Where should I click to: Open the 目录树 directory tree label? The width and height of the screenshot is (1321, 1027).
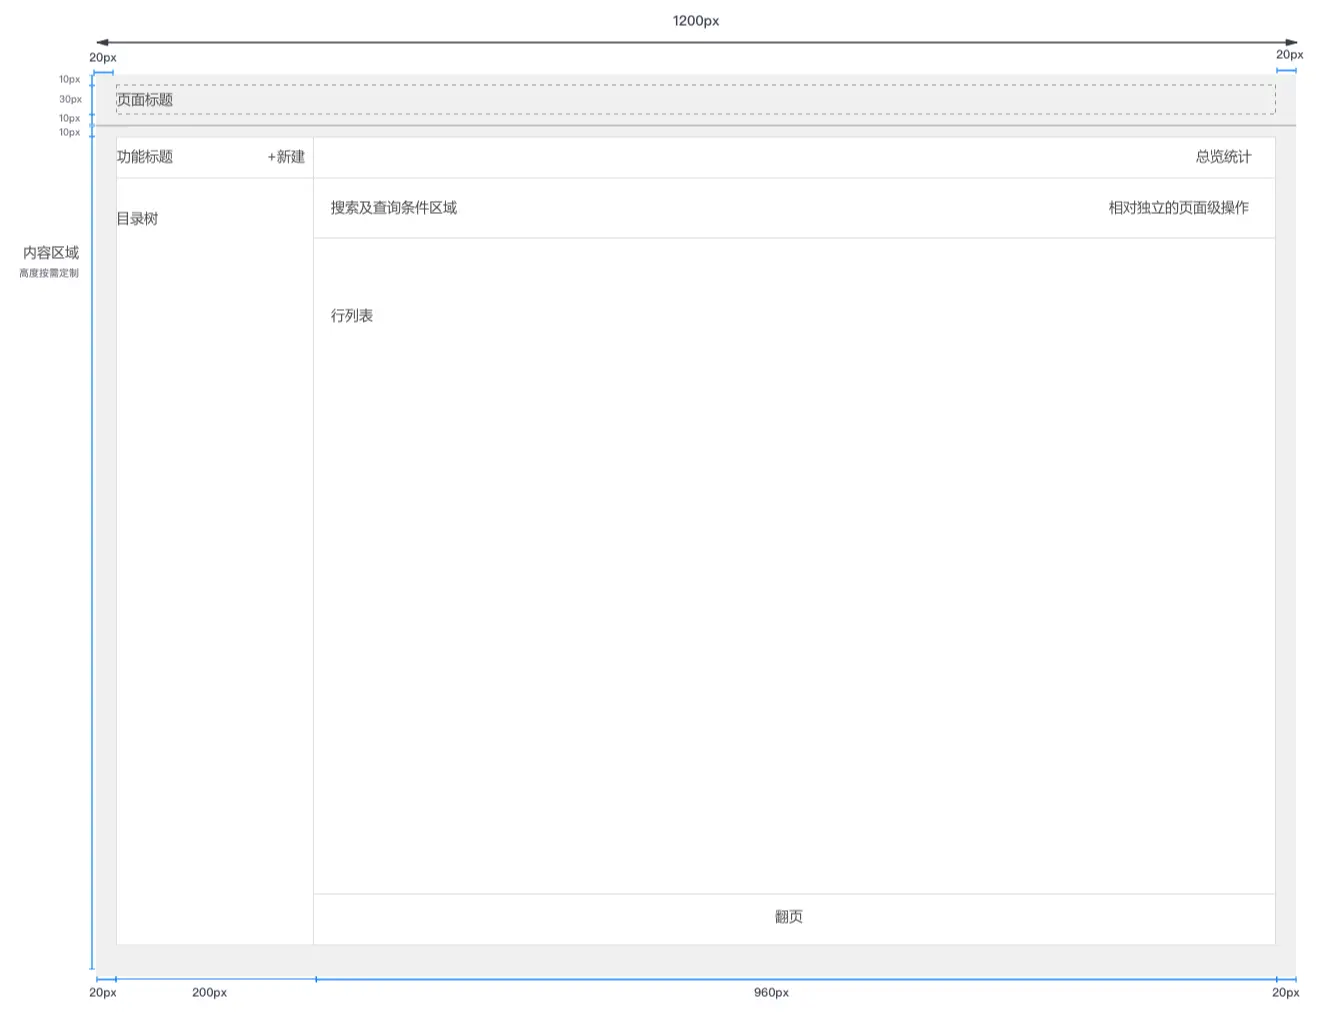tap(137, 219)
